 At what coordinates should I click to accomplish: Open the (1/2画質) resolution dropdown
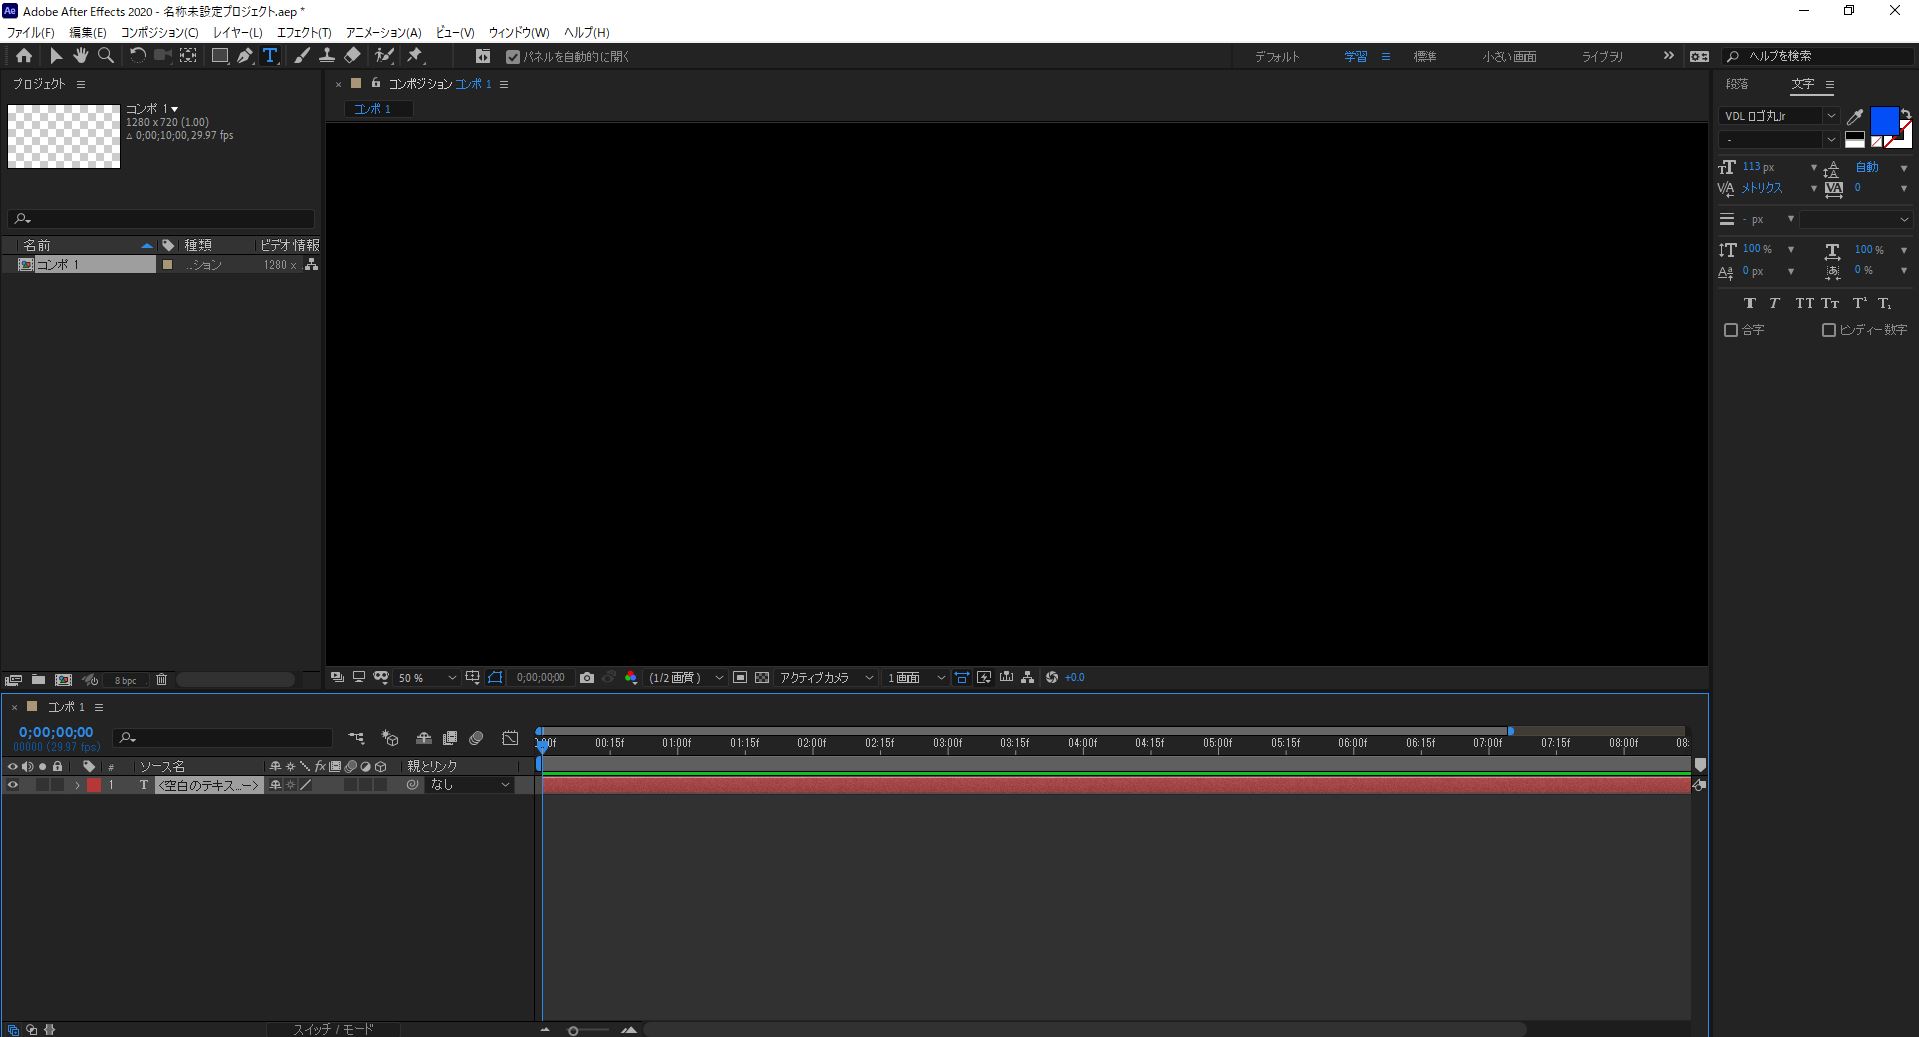coord(685,678)
